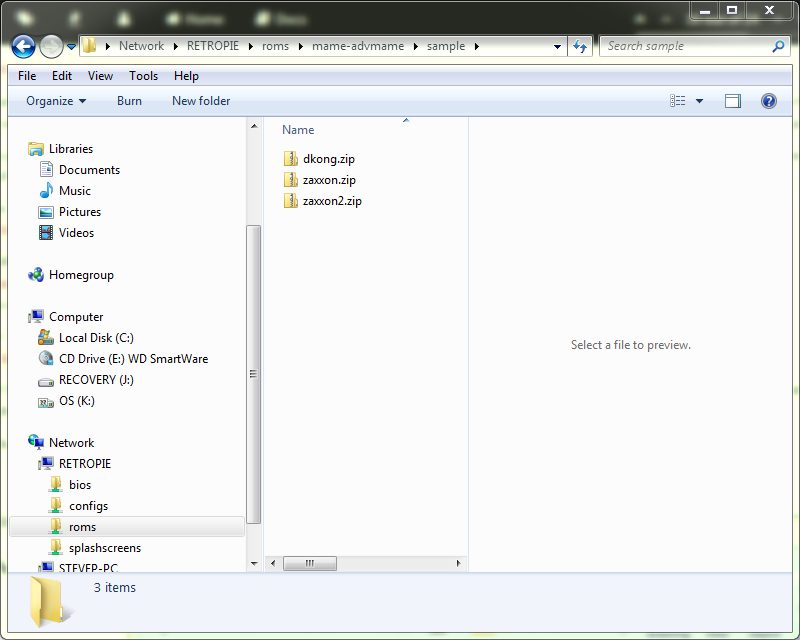
Task: Click the Refresh button beside address bar
Action: (x=580, y=46)
